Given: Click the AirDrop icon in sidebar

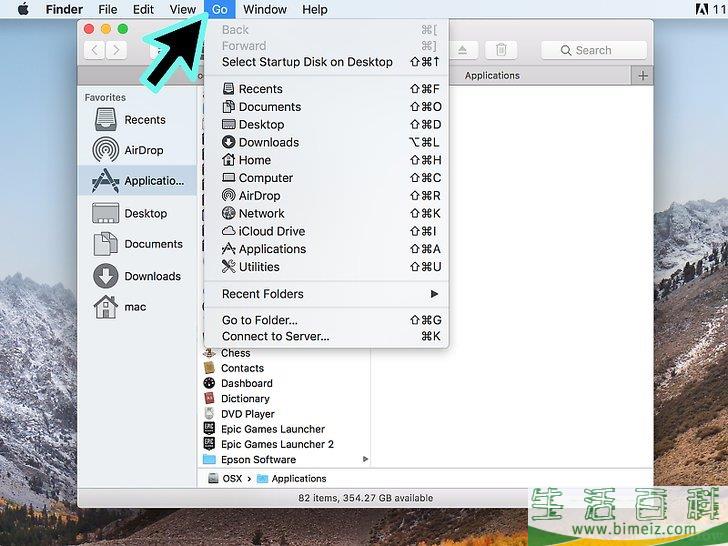Looking at the screenshot, I should (x=106, y=150).
